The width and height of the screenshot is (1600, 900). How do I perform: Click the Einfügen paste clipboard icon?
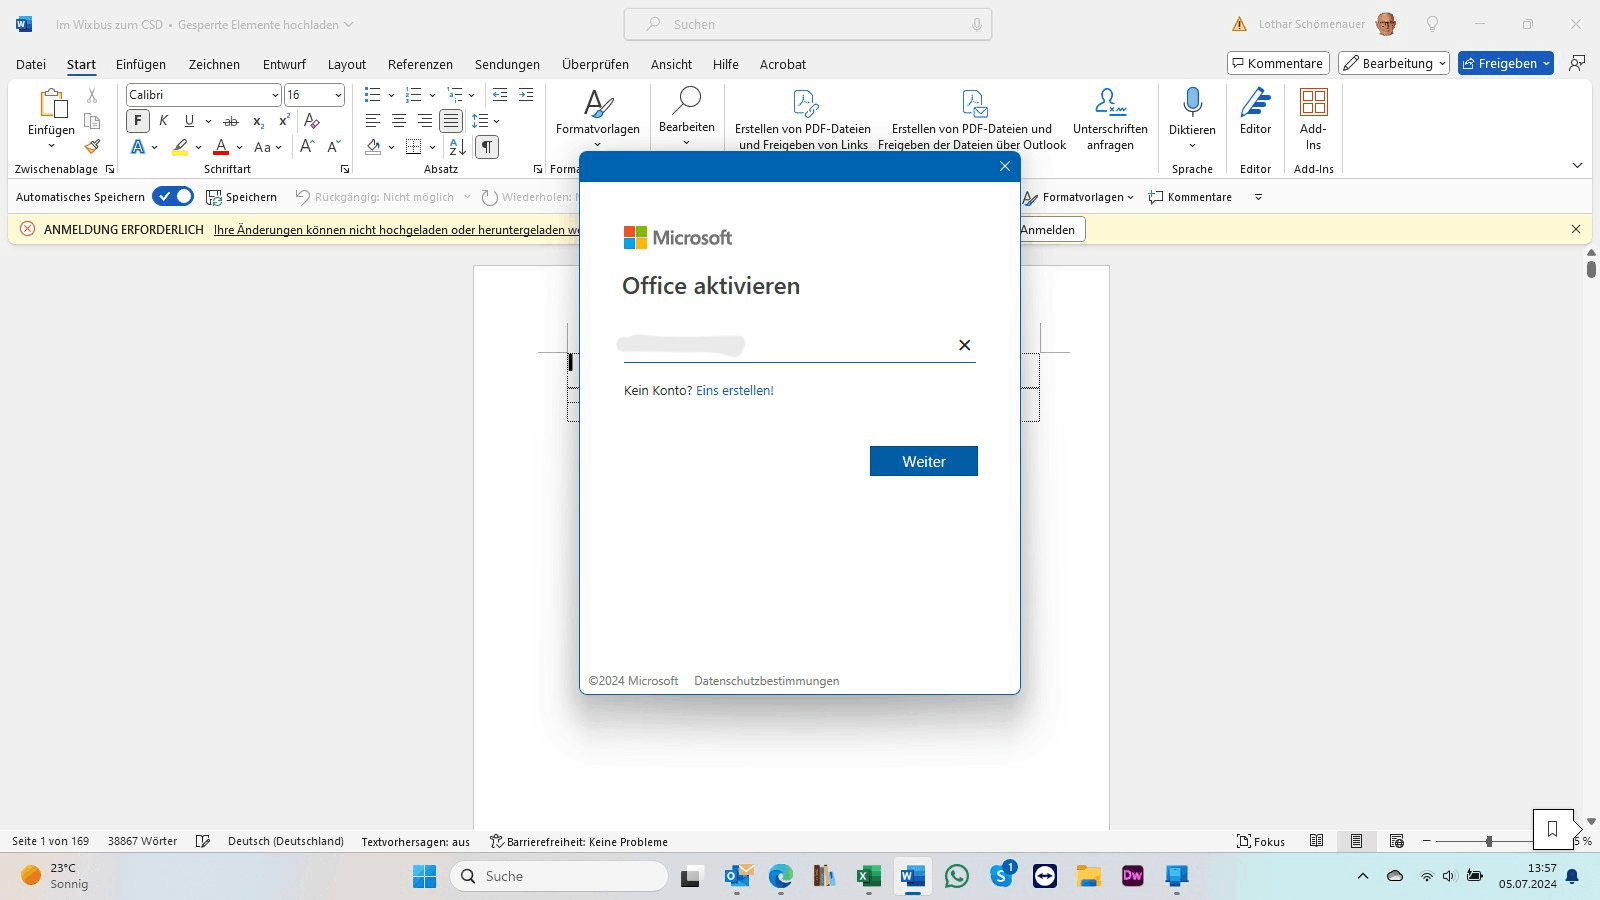(x=52, y=103)
